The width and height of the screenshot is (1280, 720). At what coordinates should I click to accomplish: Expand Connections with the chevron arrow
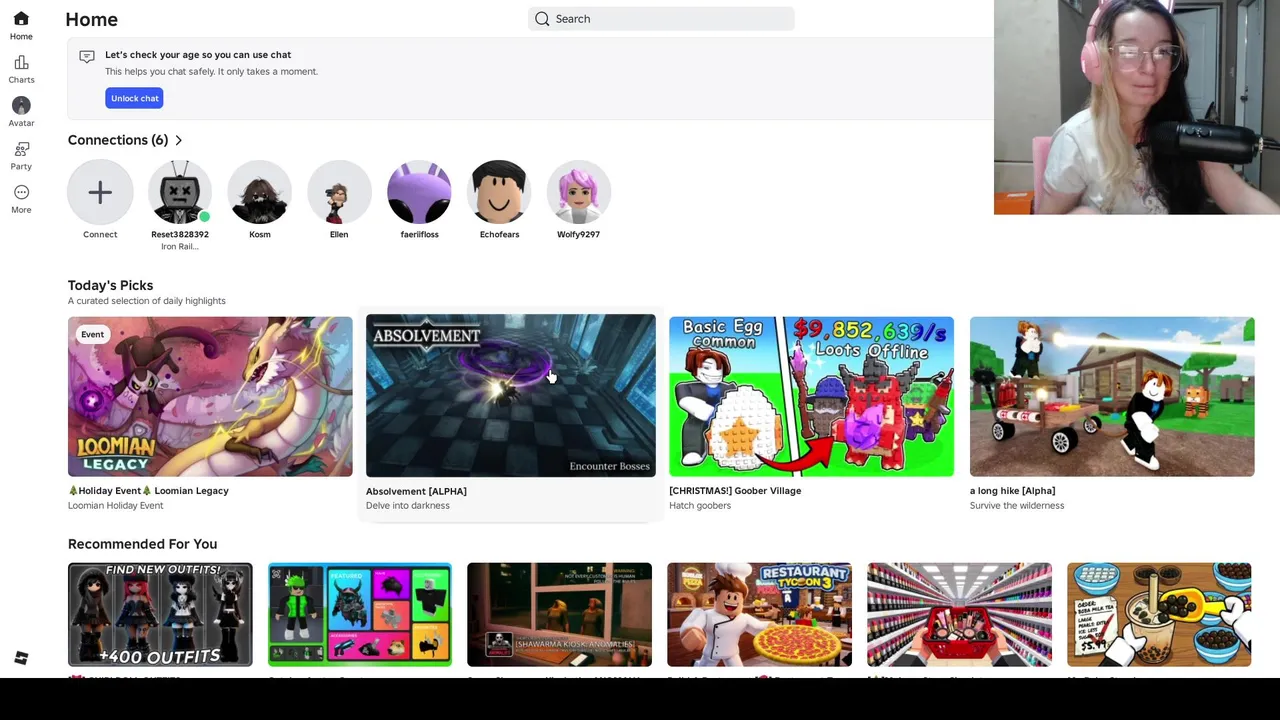[178, 140]
